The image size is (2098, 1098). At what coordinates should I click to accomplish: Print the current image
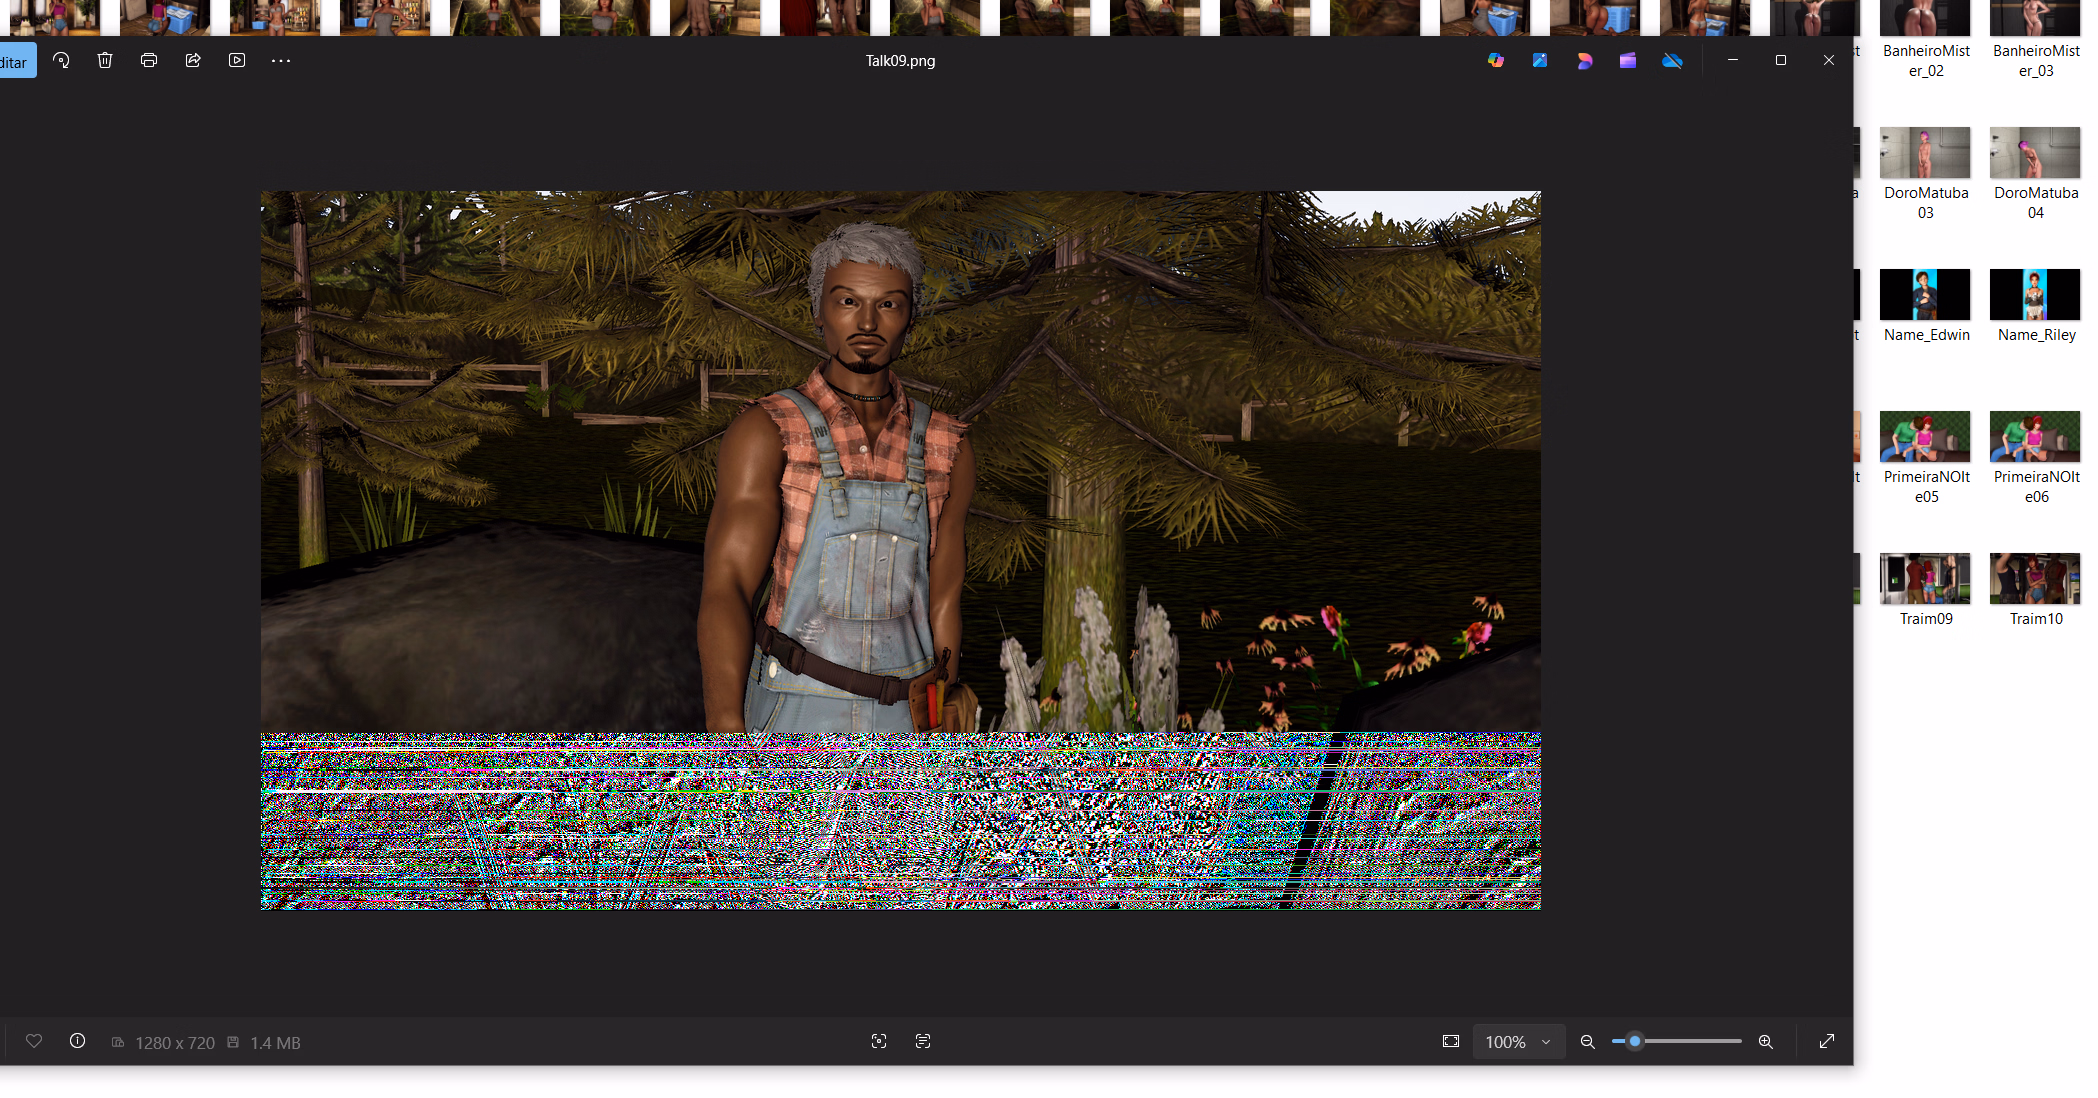click(149, 61)
